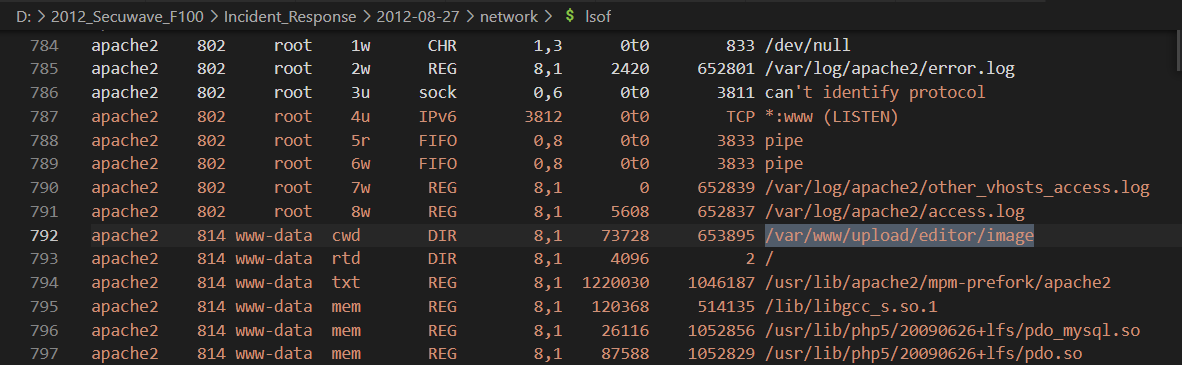1182x365 pixels.
Task: Click line number 785
Action: (44, 69)
